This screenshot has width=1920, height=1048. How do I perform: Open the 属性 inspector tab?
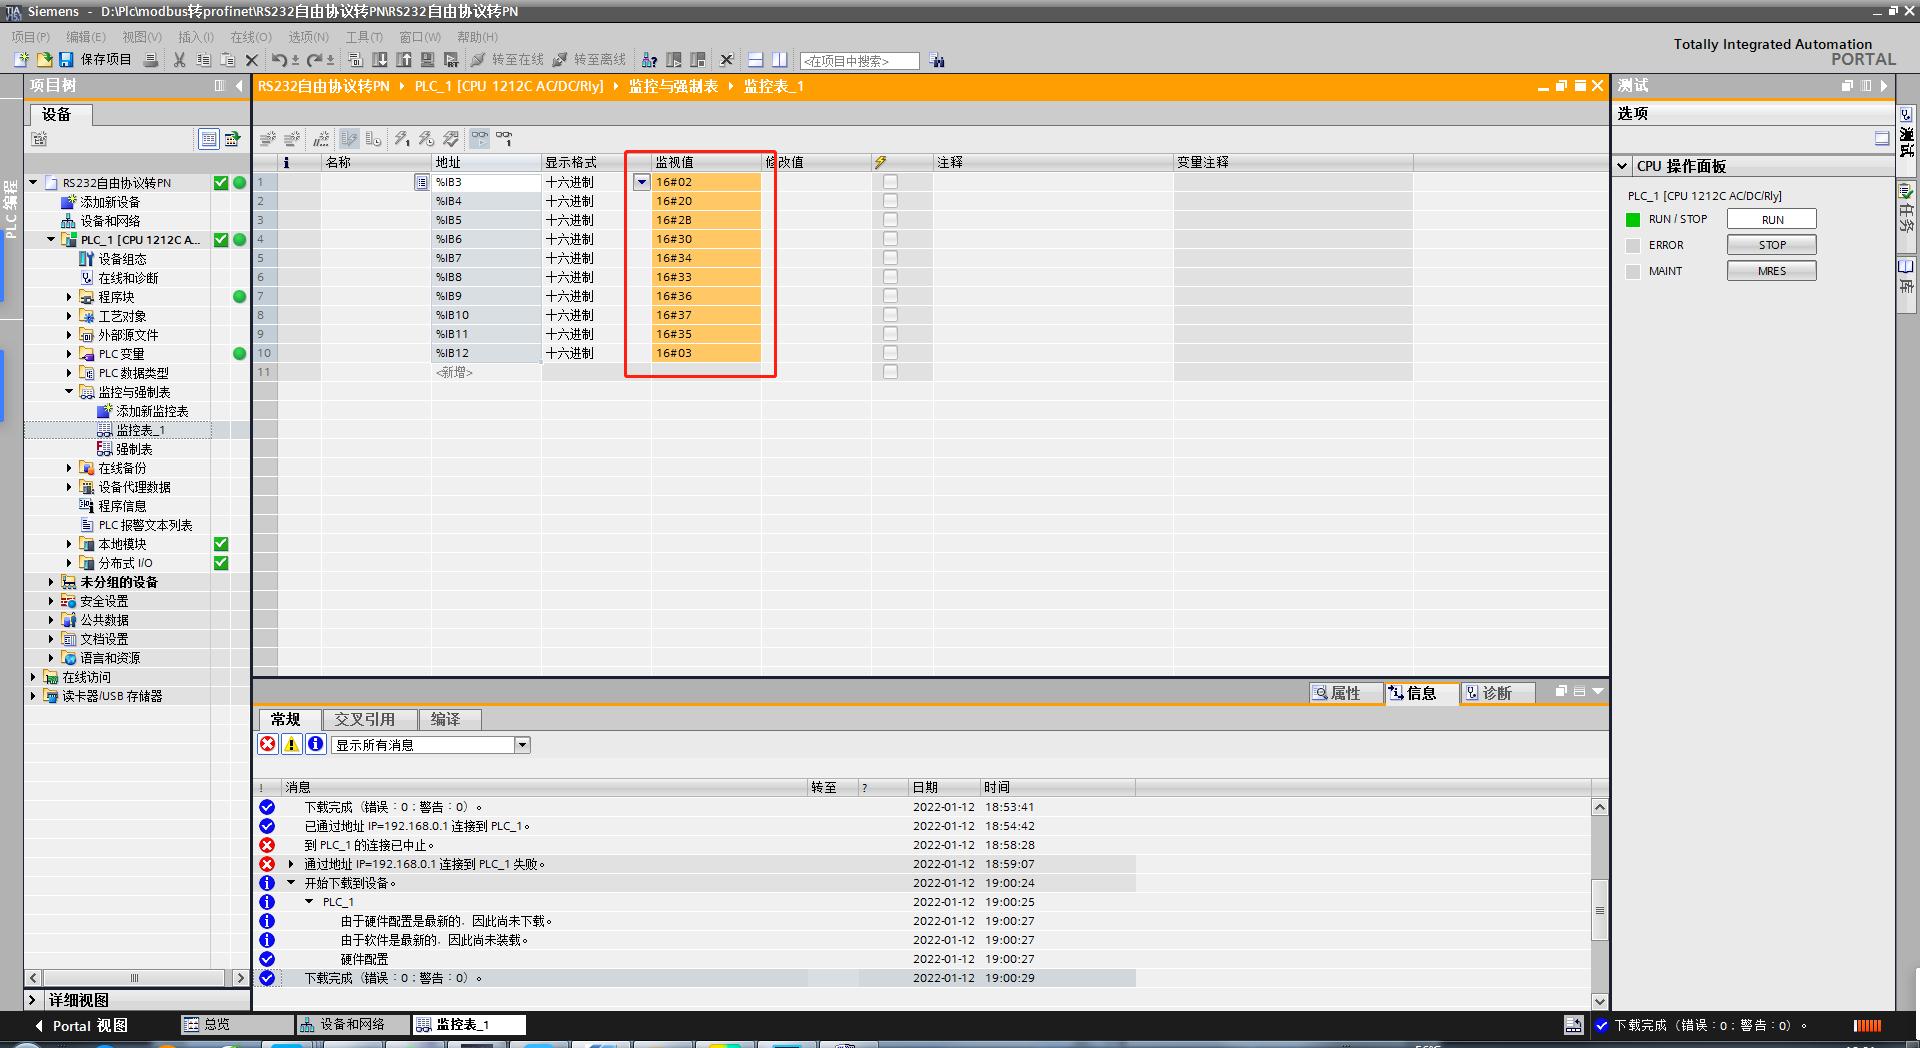tap(1346, 693)
